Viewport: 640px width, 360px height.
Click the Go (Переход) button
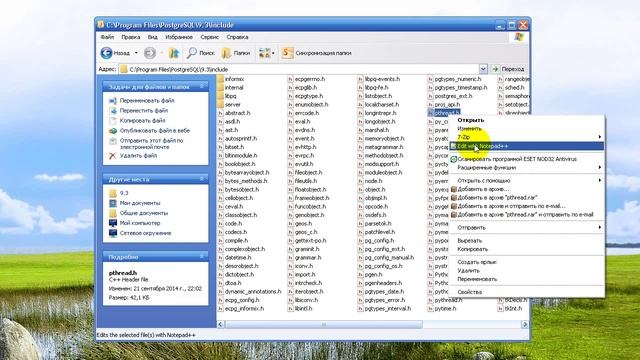508,69
